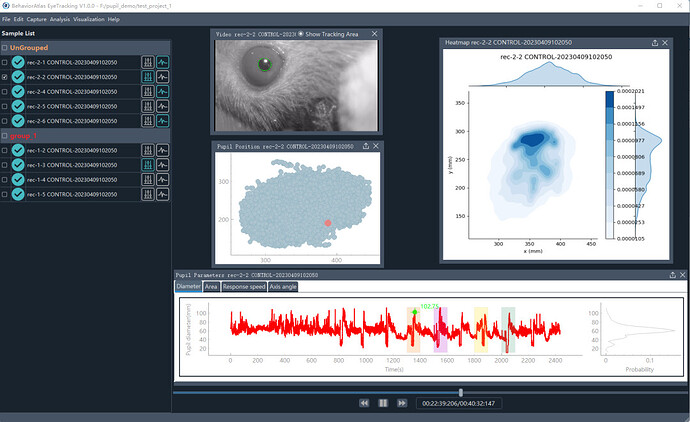Collapse the UnGrouped sample group
Image resolution: width=690 pixels, height=422 pixels.
[5, 48]
